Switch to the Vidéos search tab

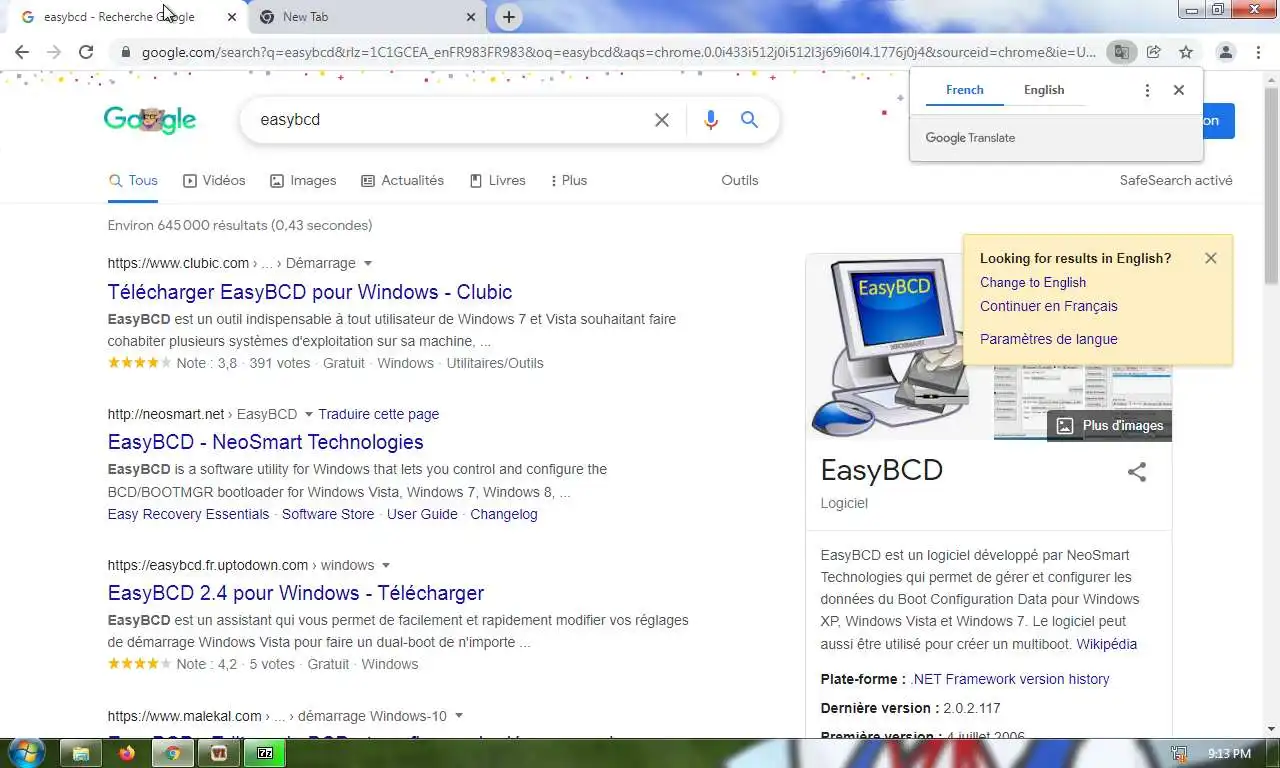coord(214,181)
